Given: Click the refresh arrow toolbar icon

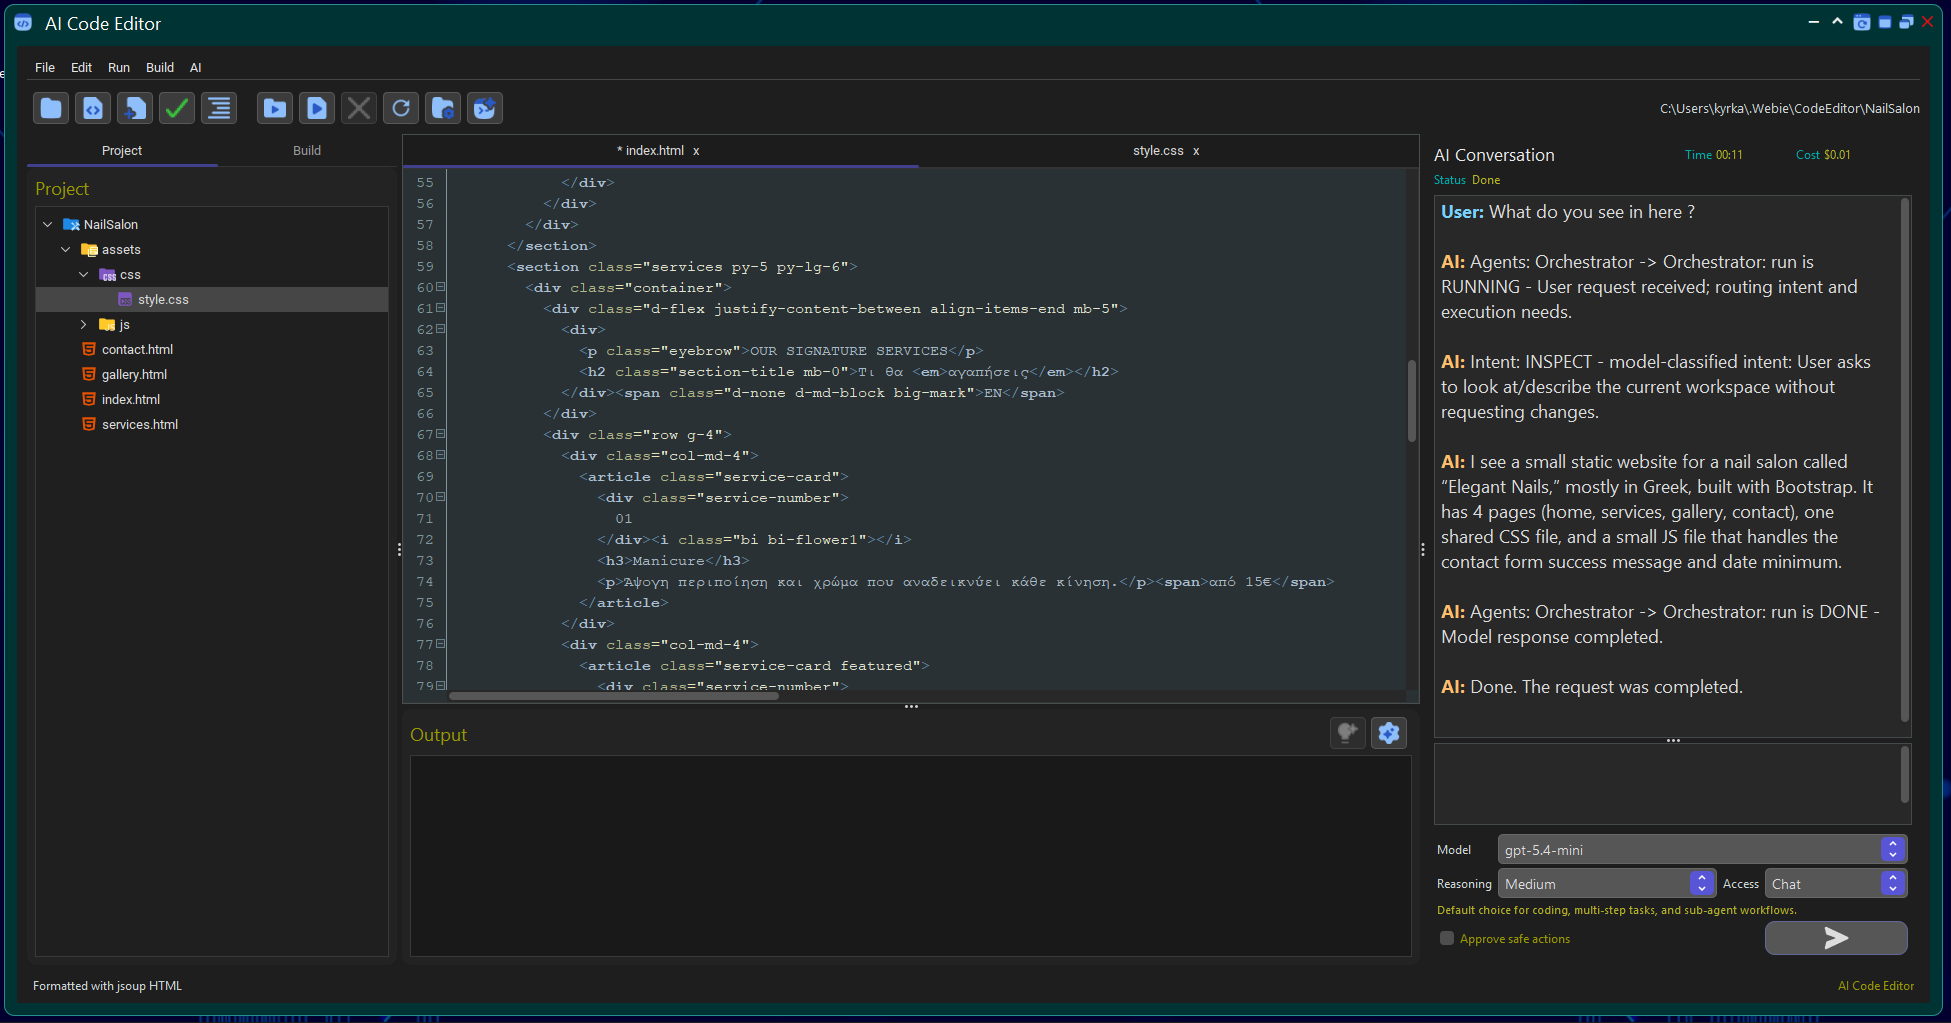Looking at the screenshot, I should coord(401,108).
